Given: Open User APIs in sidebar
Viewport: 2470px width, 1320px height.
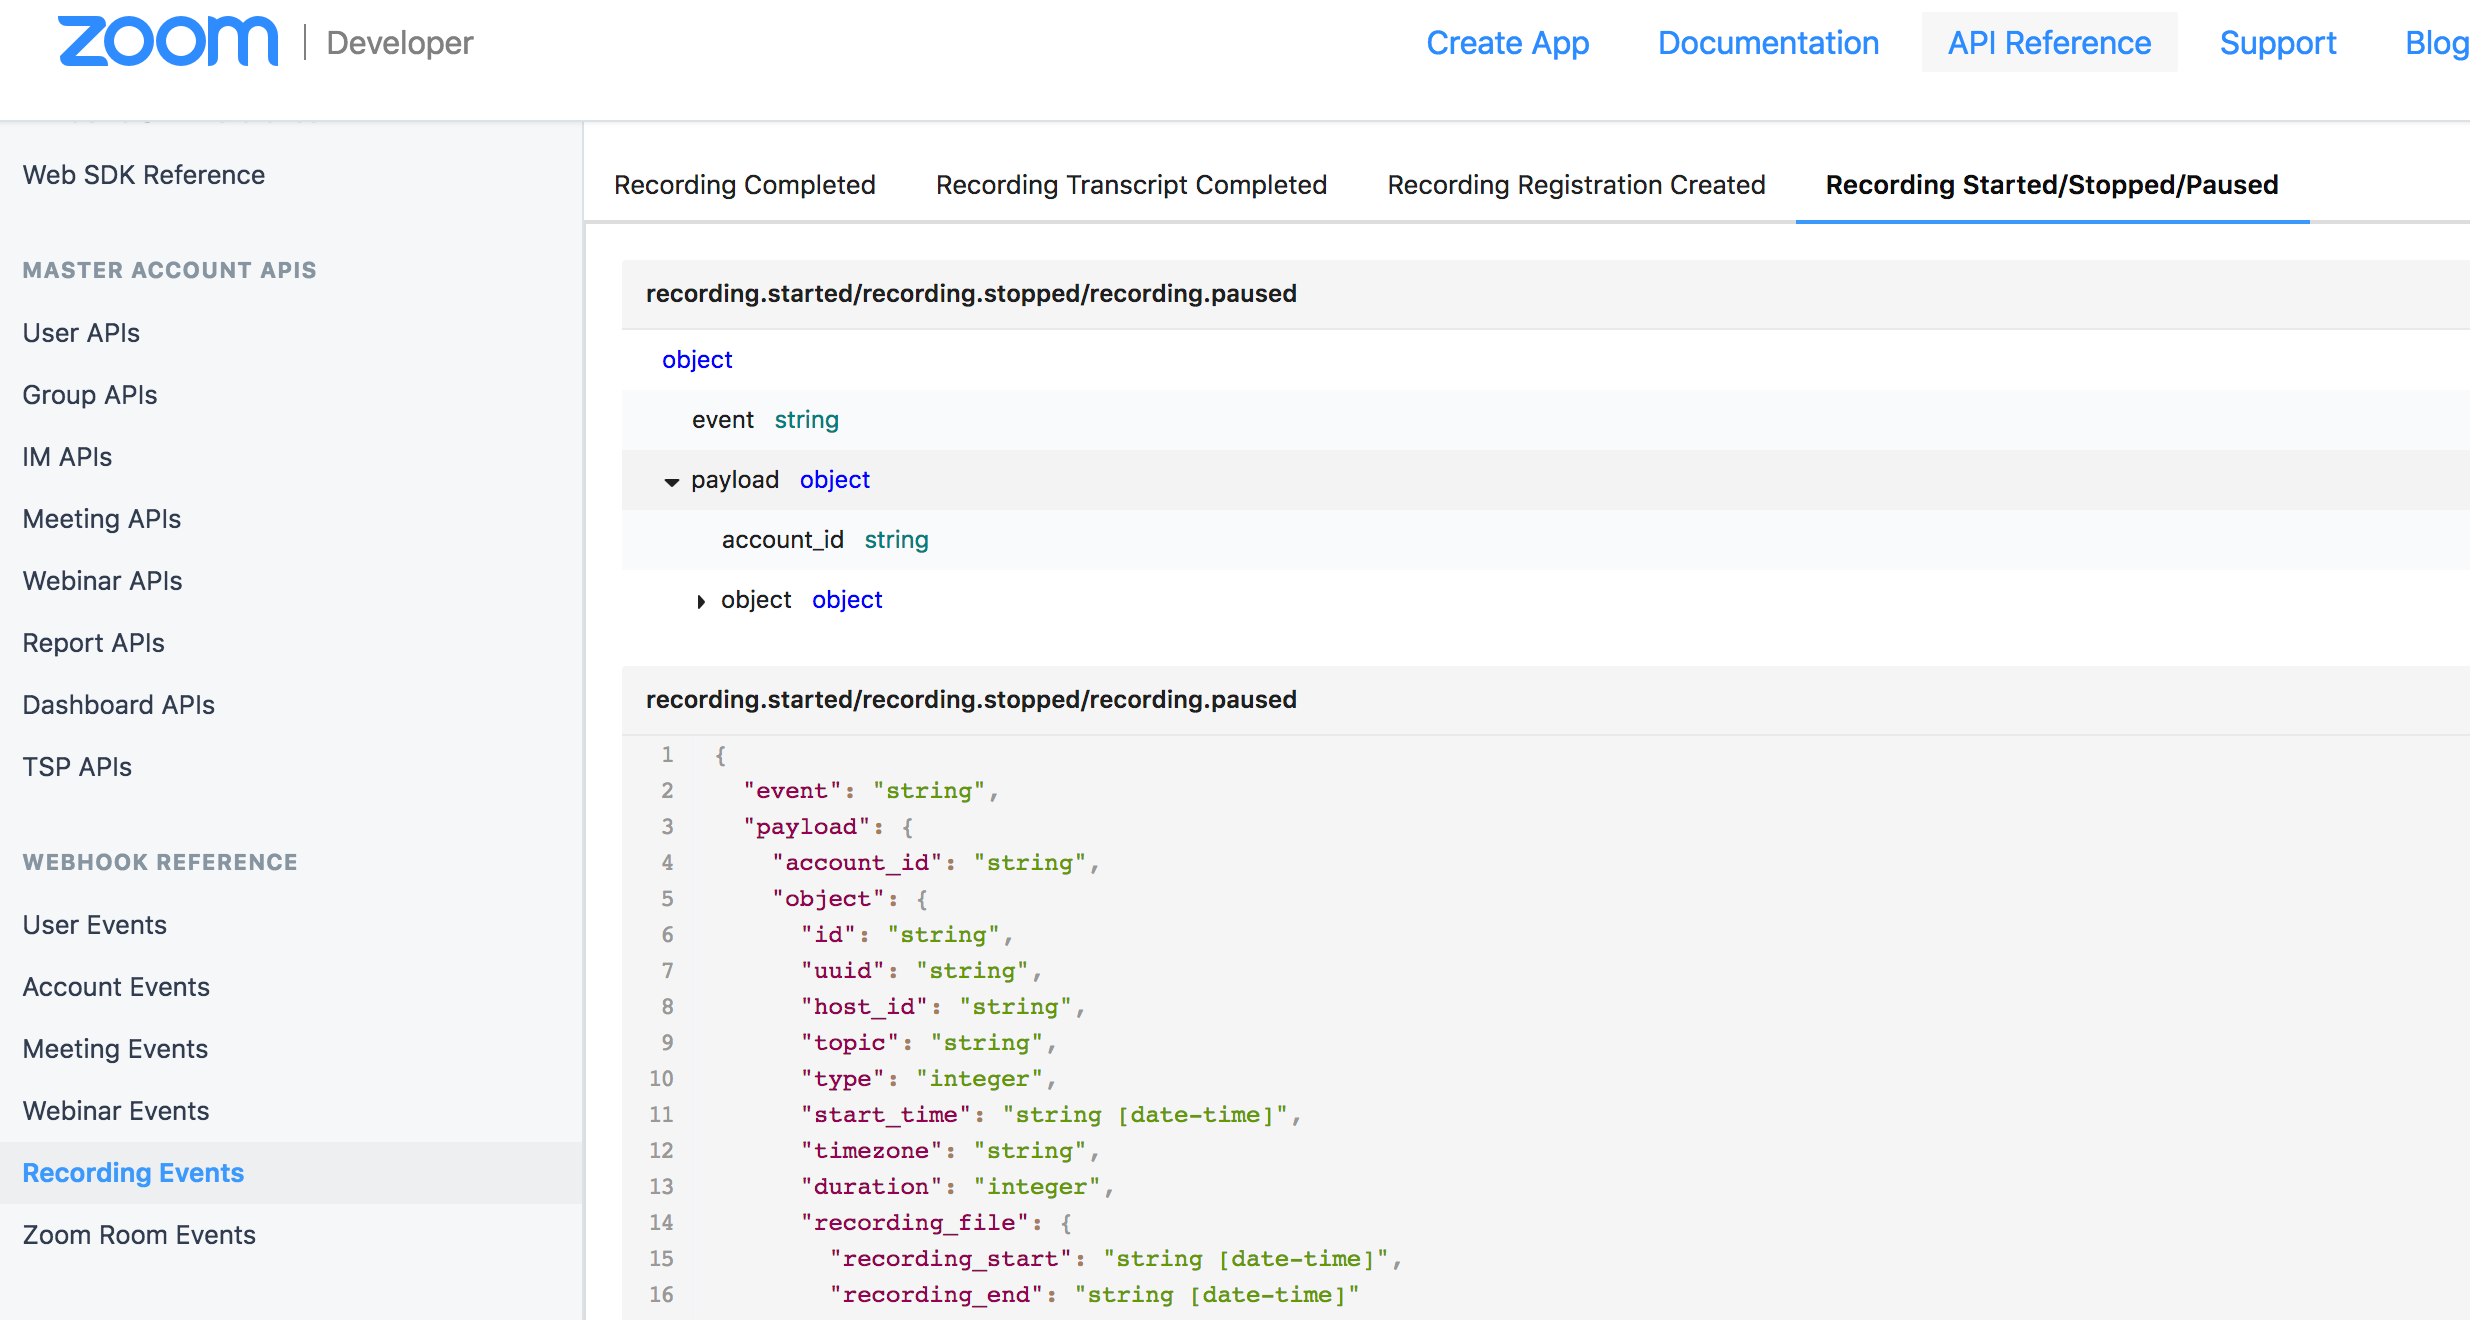Looking at the screenshot, I should pos(81,333).
